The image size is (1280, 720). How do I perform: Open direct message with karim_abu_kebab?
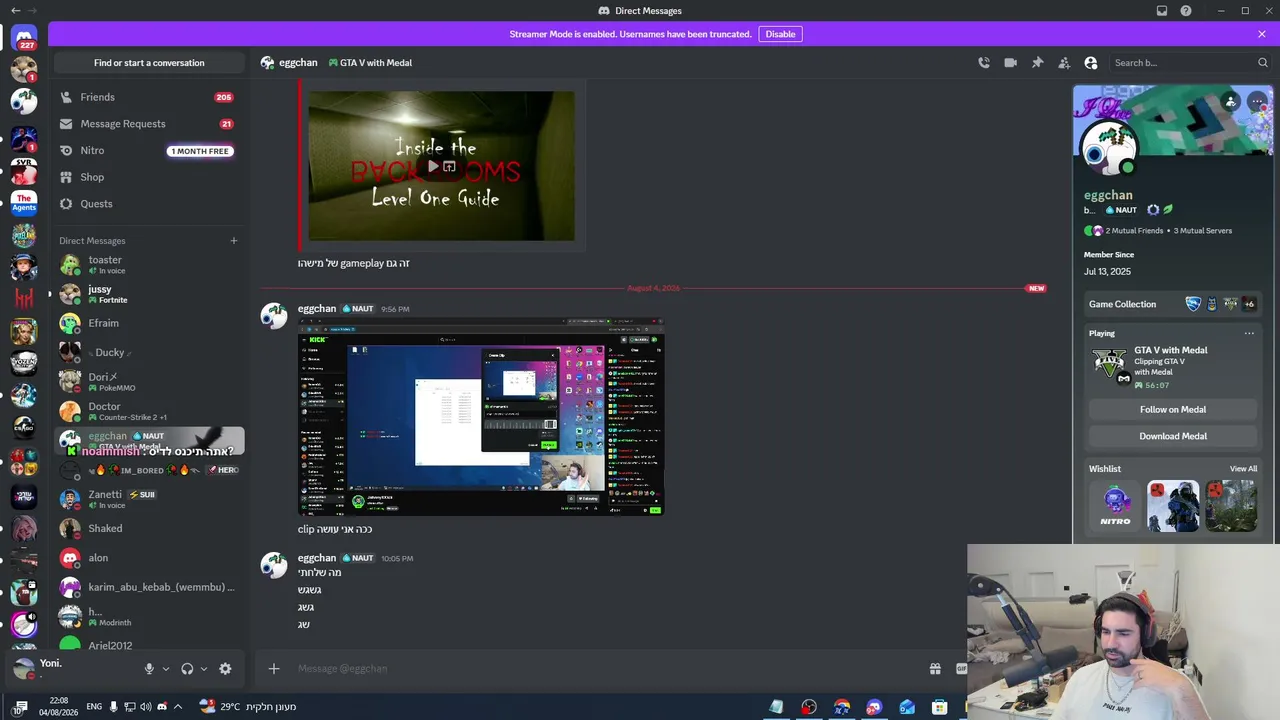pos(149,587)
